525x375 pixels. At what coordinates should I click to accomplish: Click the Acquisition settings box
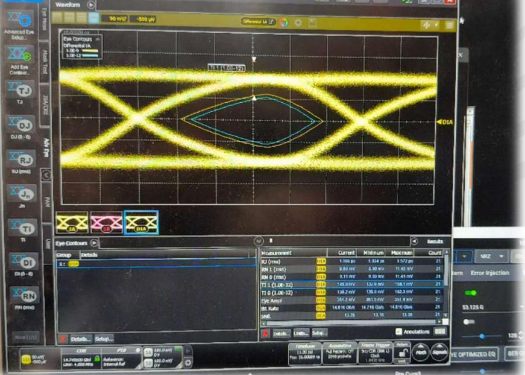(340, 353)
